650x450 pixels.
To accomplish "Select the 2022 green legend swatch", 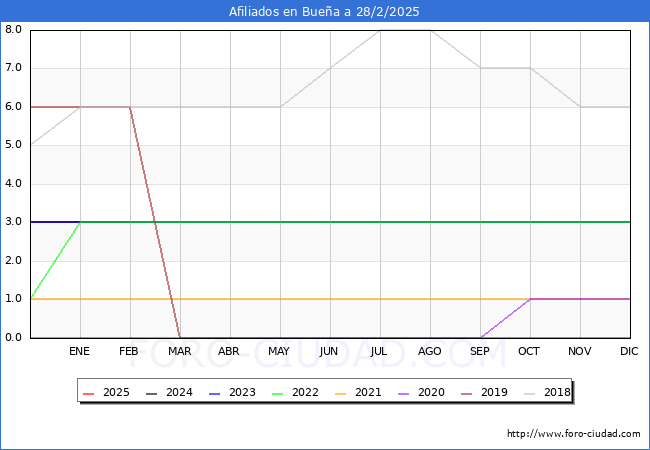I will click(x=278, y=393).
